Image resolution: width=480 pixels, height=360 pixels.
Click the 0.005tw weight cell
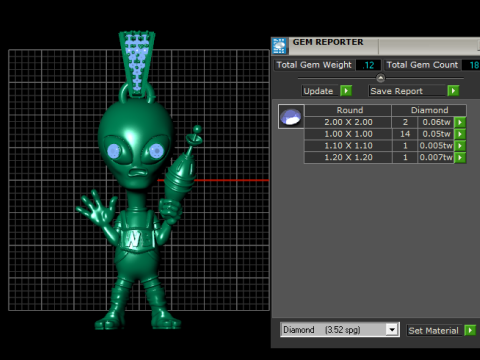(x=436, y=146)
